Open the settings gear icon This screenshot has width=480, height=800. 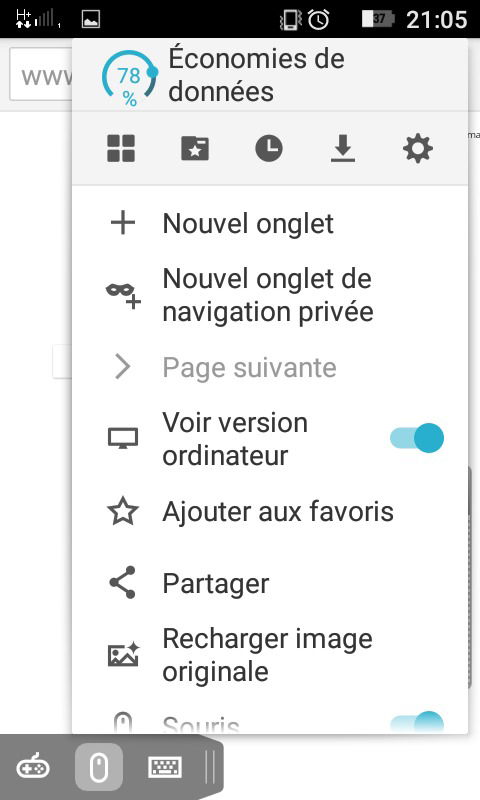pos(418,148)
